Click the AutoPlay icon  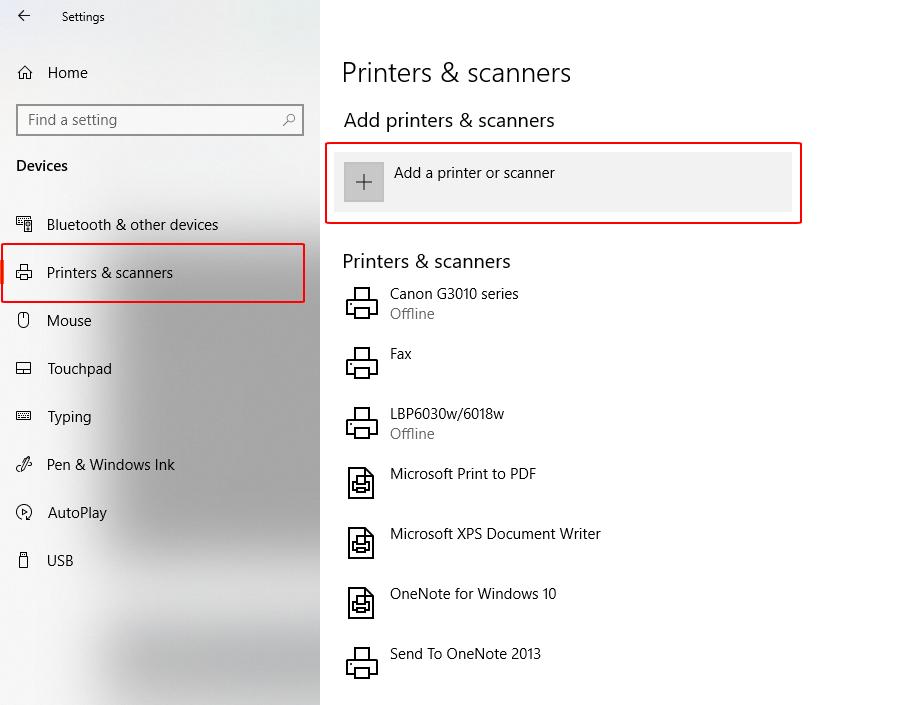[24, 512]
